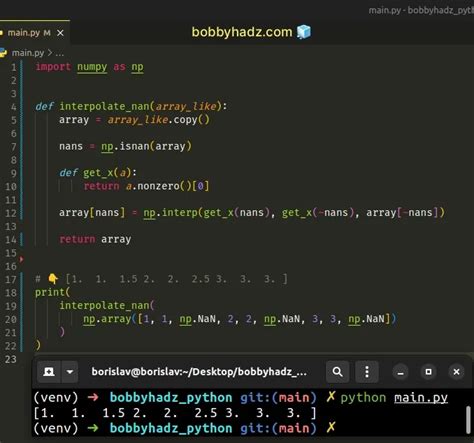Click function name interpolate_nan on line 4
The height and width of the screenshot is (443, 474).
click(x=104, y=106)
